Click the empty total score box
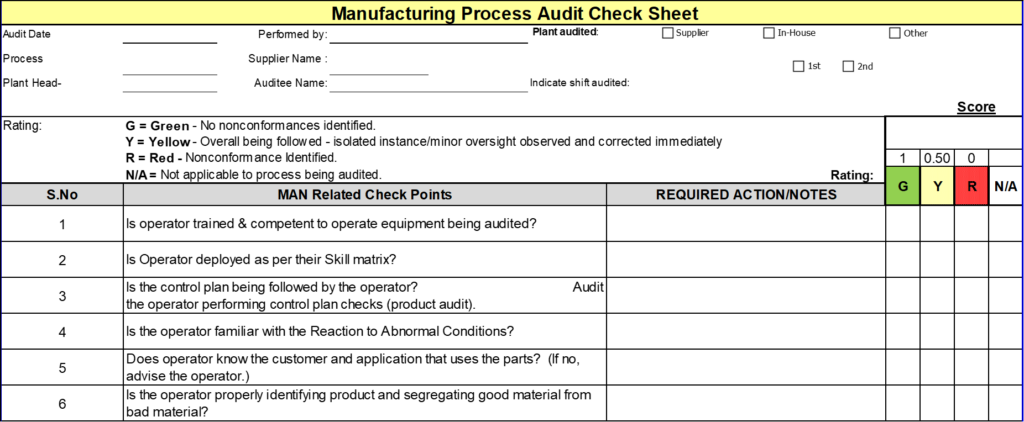 click(x=953, y=133)
